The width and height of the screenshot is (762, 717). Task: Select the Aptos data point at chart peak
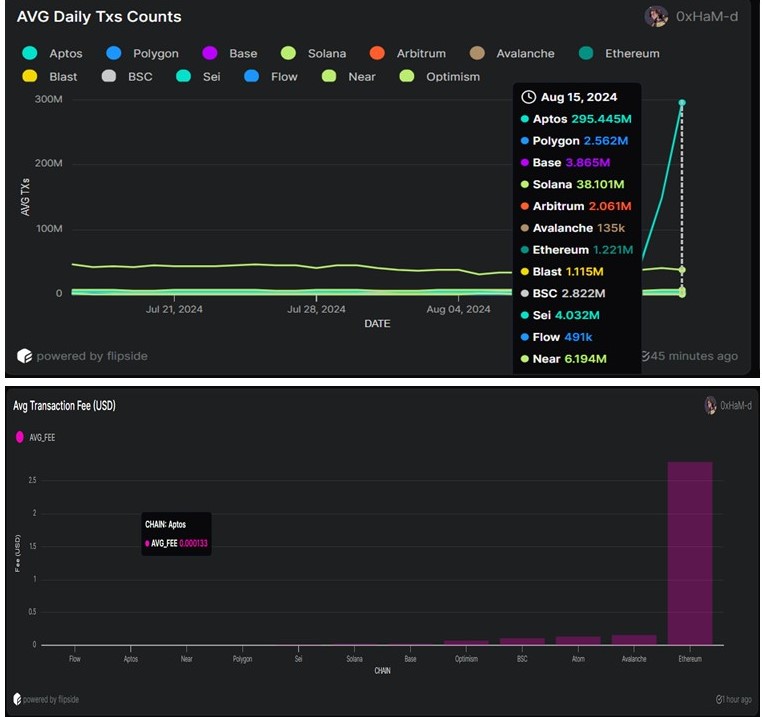[682, 103]
